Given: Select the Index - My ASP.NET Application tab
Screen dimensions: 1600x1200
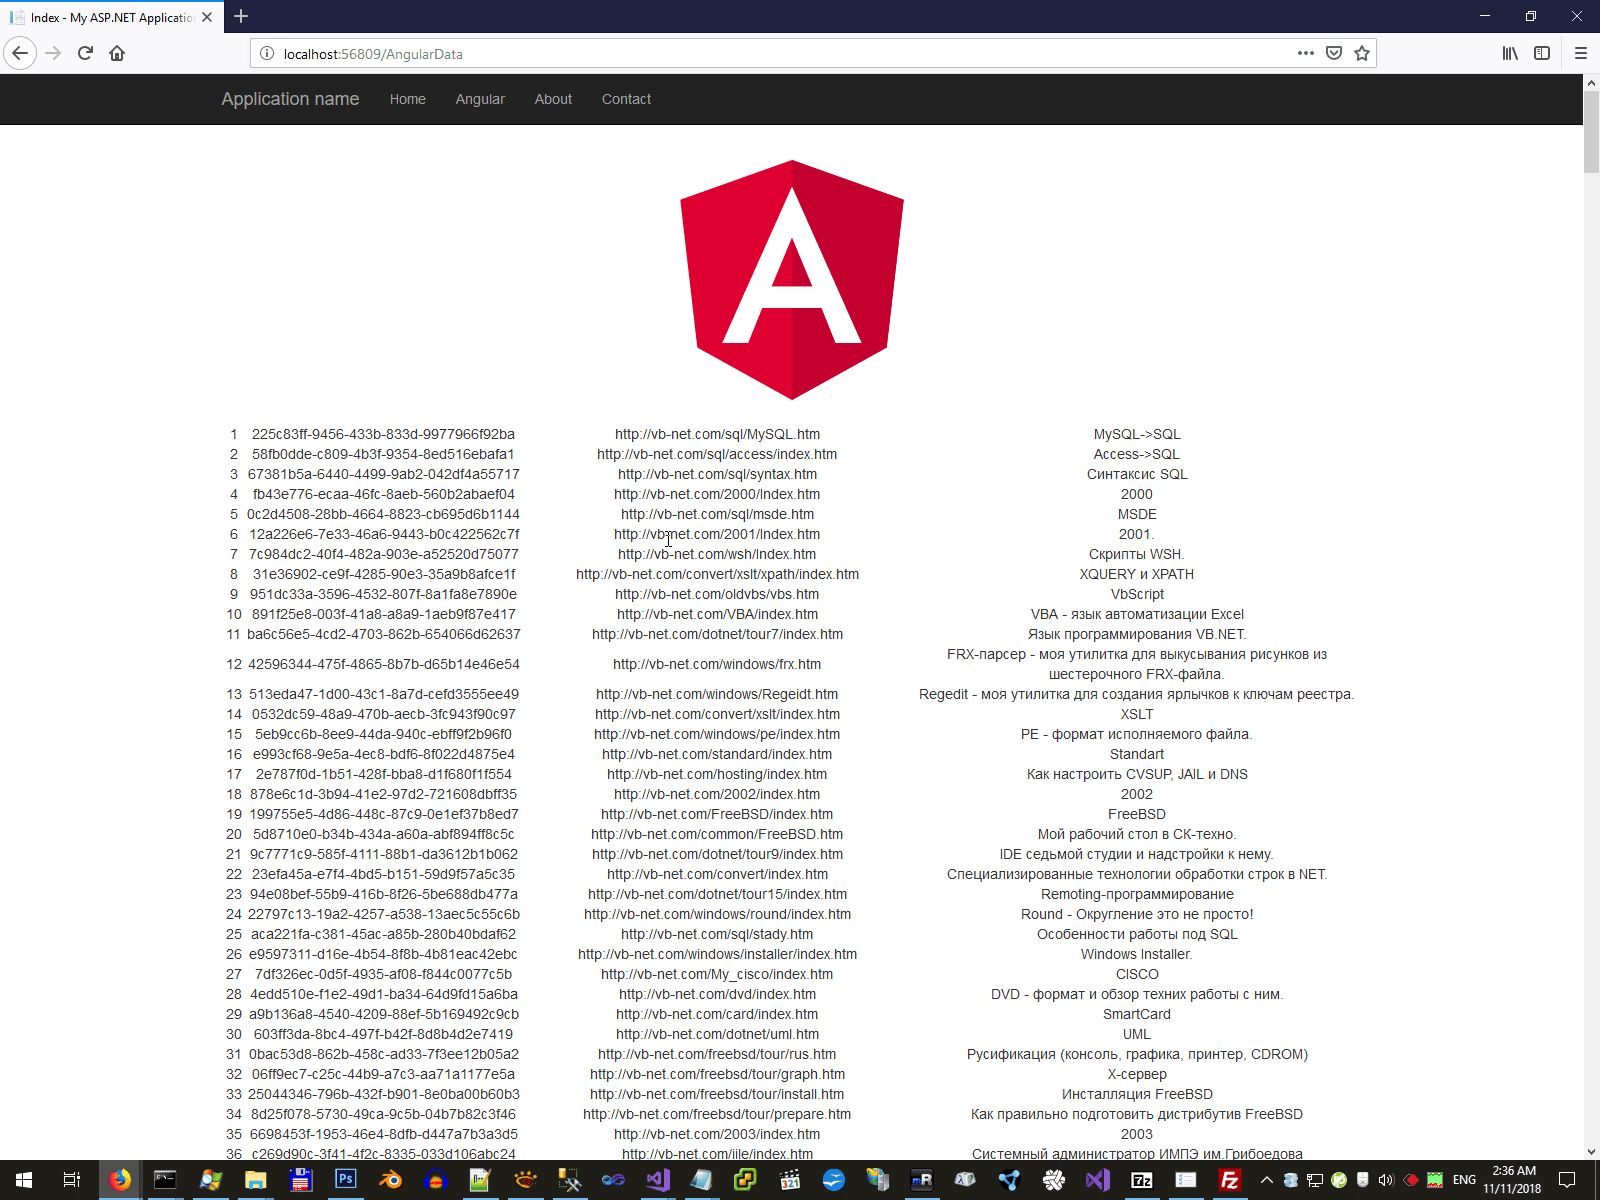Looking at the screenshot, I should (x=110, y=17).
